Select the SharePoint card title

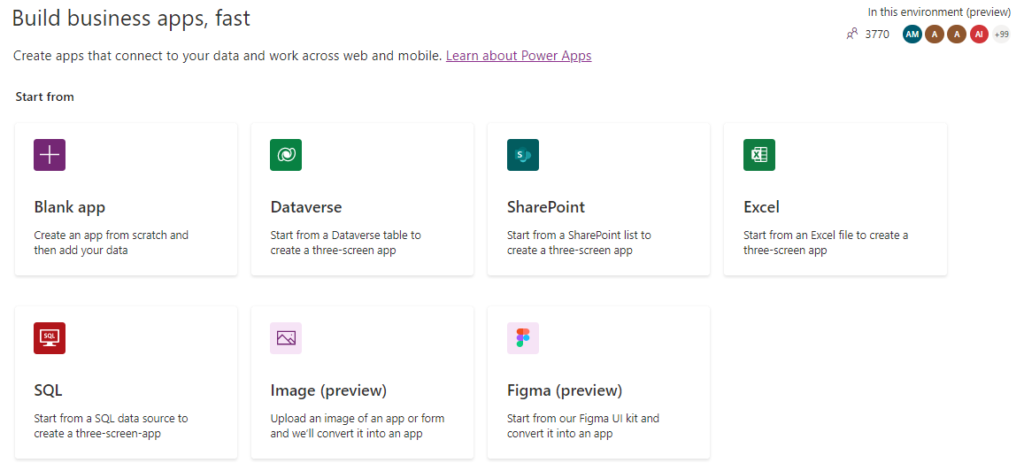546,208
